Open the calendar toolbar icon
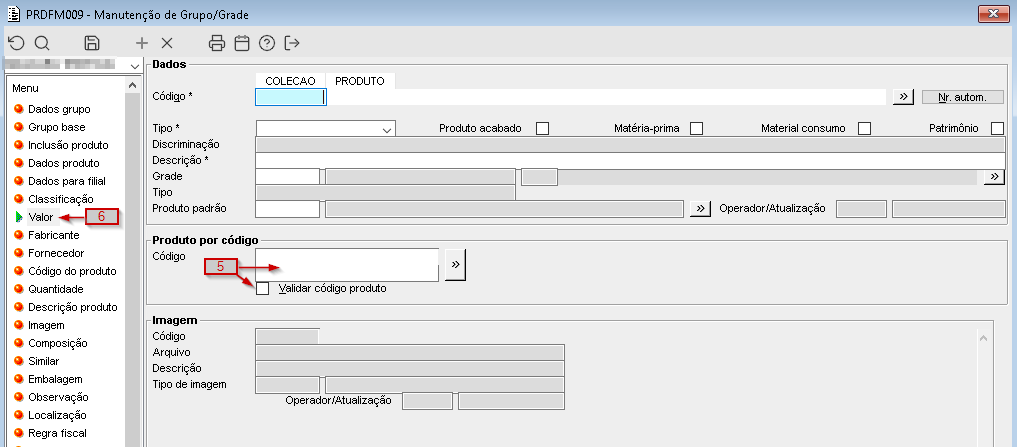 242,43
